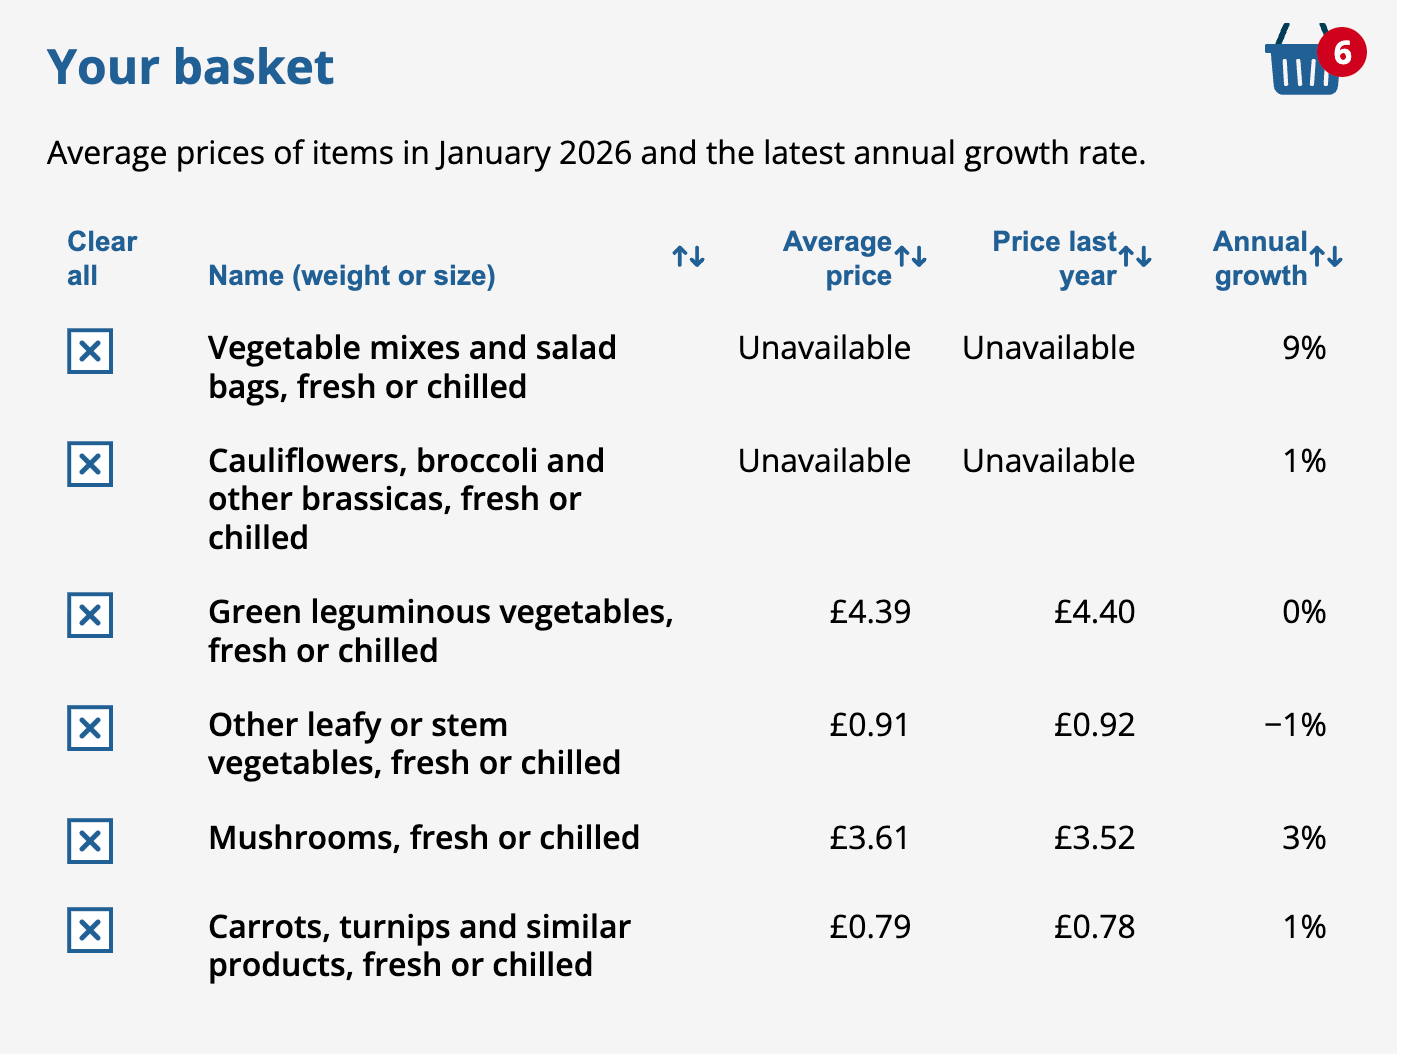1408x1058 pixels.
Task: Click the red basket count badge
Action: [x=1342, y=51]
